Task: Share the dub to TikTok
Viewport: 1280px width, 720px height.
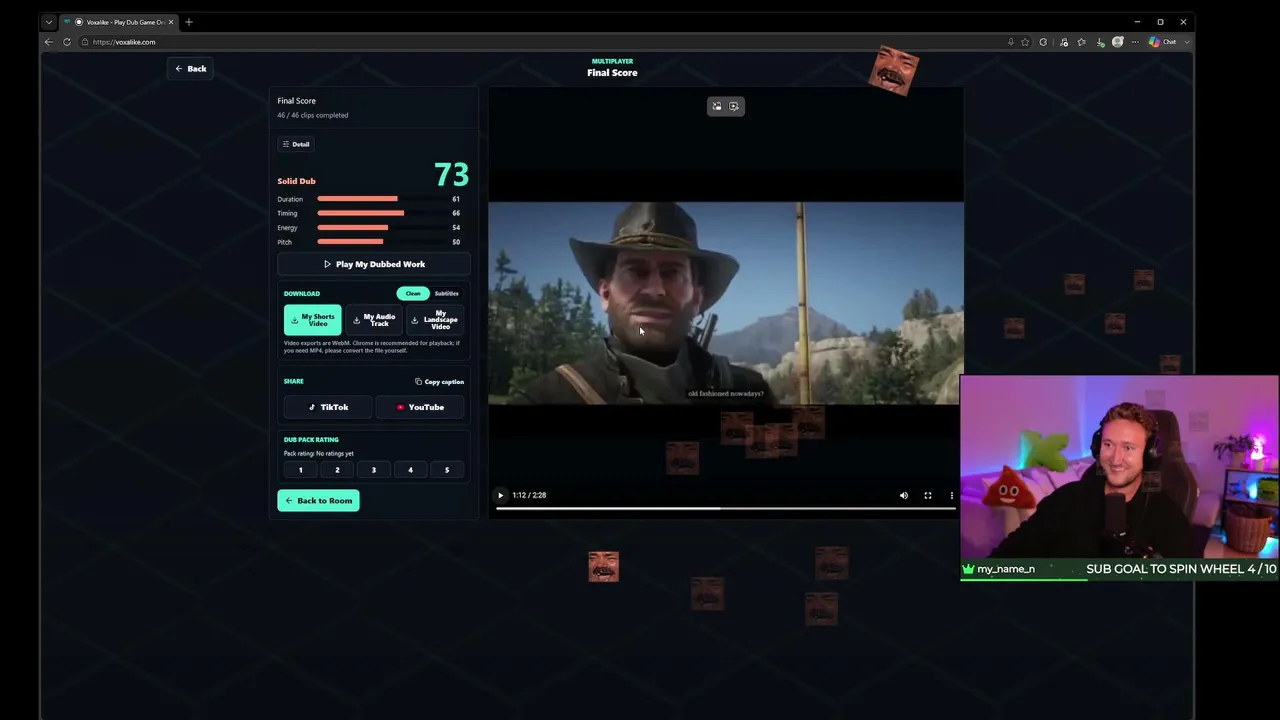Action: (328, 407)
